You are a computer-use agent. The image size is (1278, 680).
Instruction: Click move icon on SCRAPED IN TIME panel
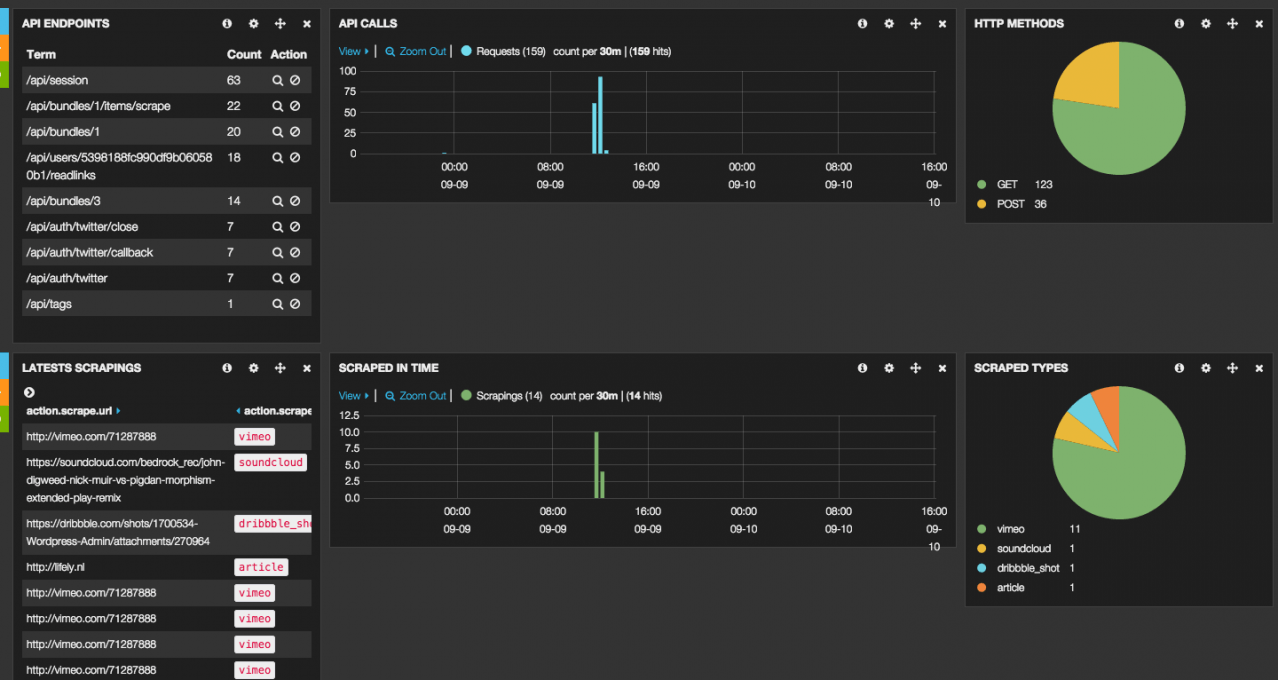tap(915, 368)
